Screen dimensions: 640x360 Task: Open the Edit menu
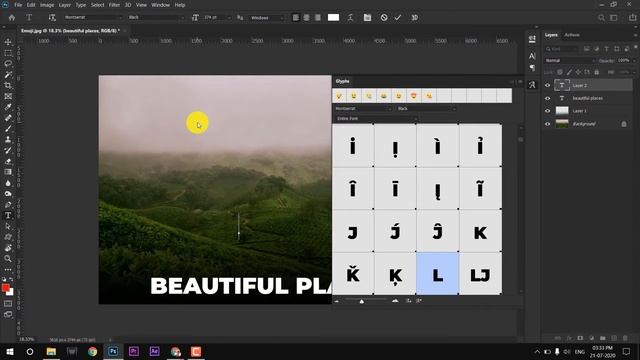pyautogui.click(x=31, y=5)
